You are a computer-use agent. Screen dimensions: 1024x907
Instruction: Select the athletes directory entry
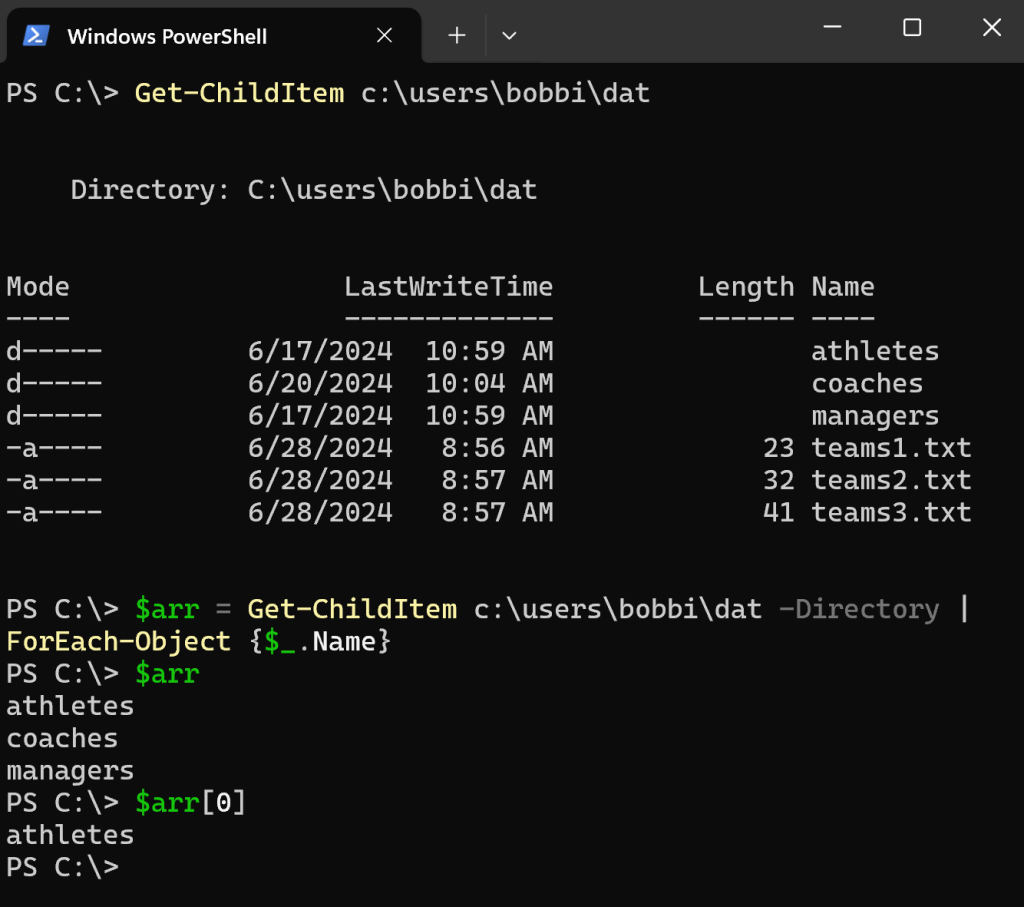coord(874,350)
